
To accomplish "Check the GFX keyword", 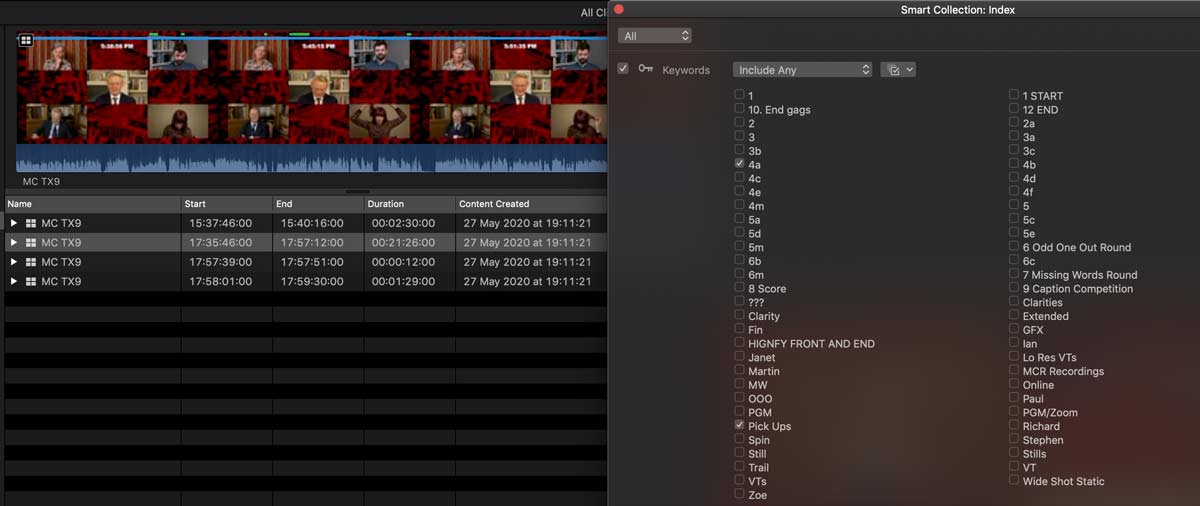I will point(1014,329).
